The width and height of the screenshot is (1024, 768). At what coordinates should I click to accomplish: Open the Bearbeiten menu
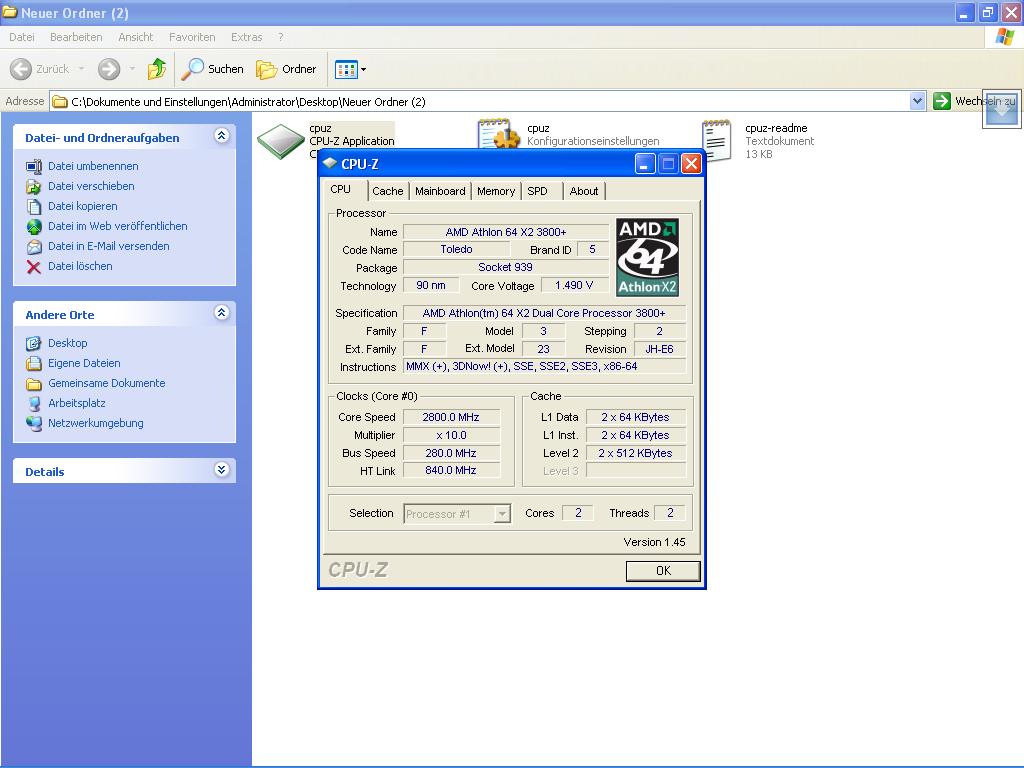[x=76, y=37]
